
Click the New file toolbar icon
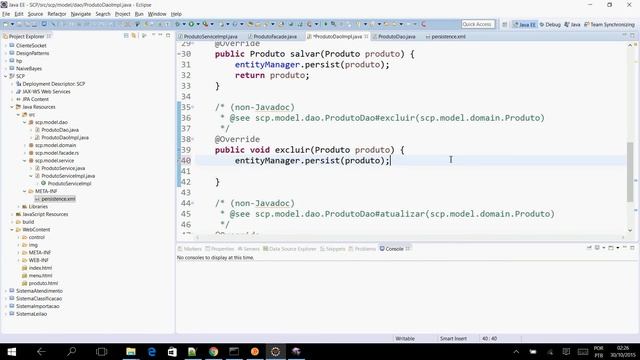click(x=6, y=24)
